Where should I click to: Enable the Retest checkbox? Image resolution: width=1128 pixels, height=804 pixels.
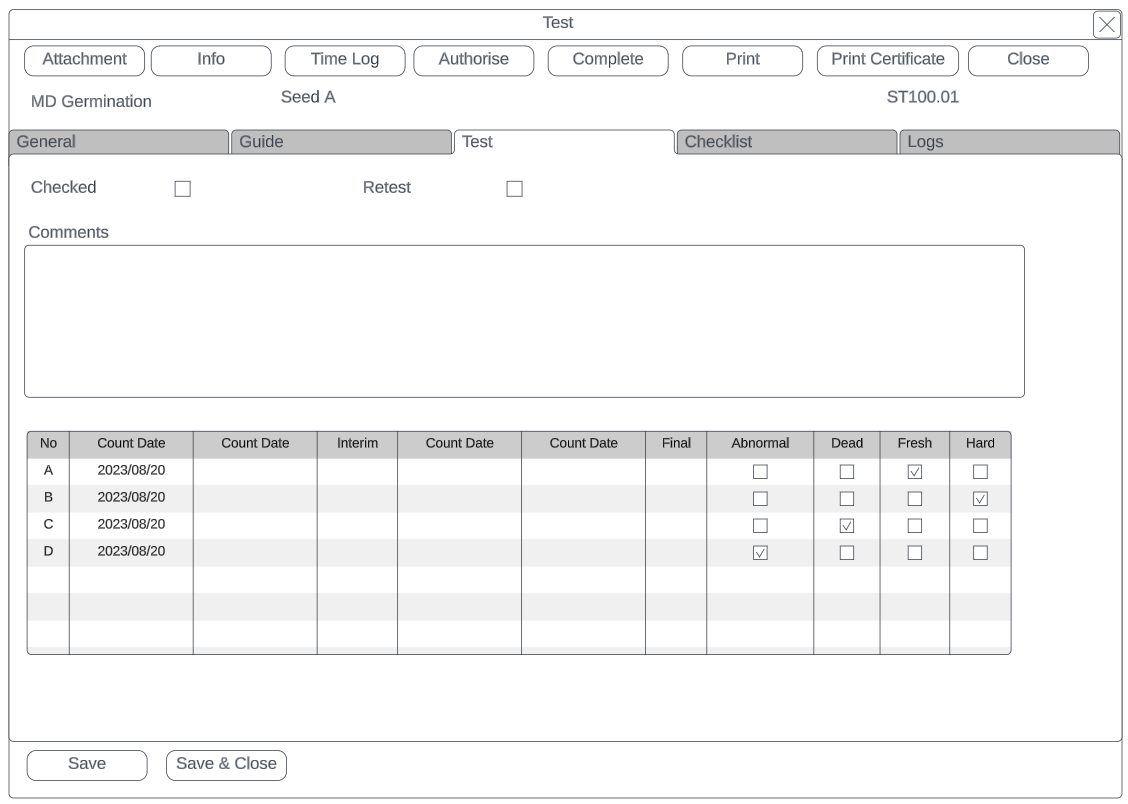tap(514, 189)
